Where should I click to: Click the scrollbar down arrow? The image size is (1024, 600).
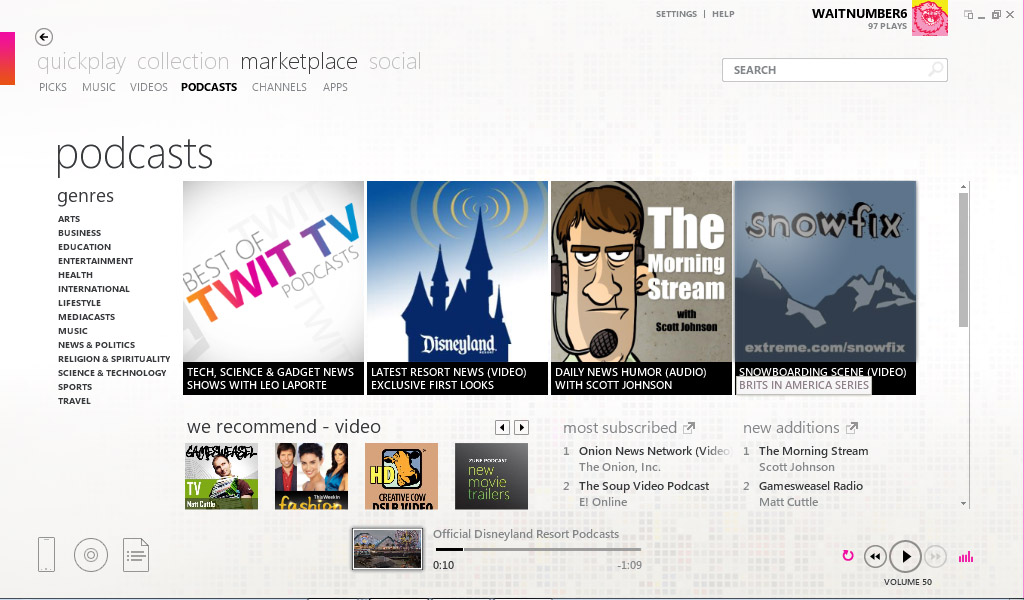963,503
